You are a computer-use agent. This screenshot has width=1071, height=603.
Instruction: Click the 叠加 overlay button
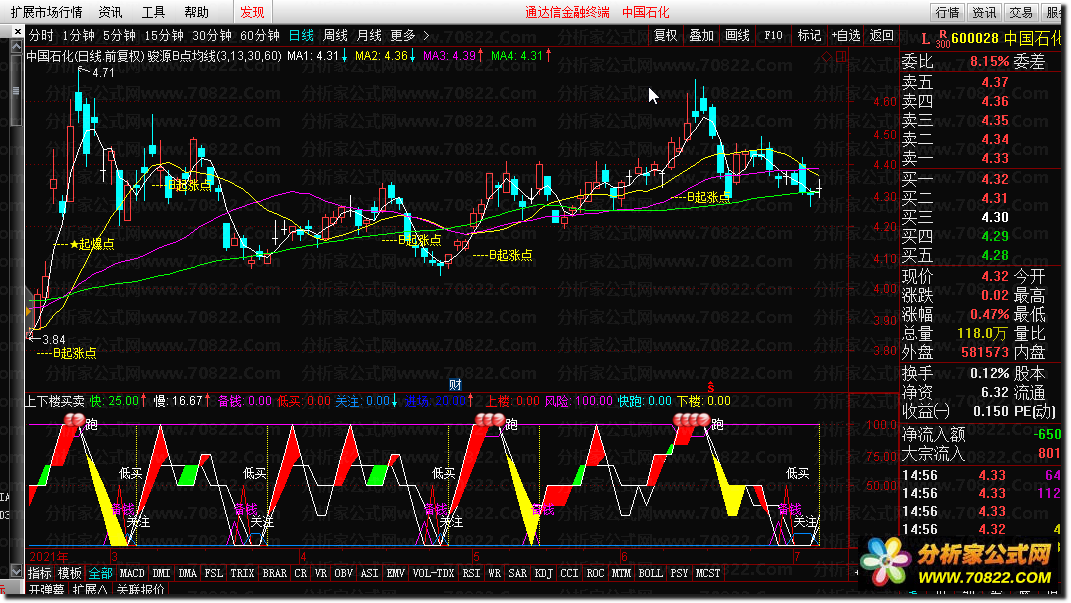coord(701,36)
